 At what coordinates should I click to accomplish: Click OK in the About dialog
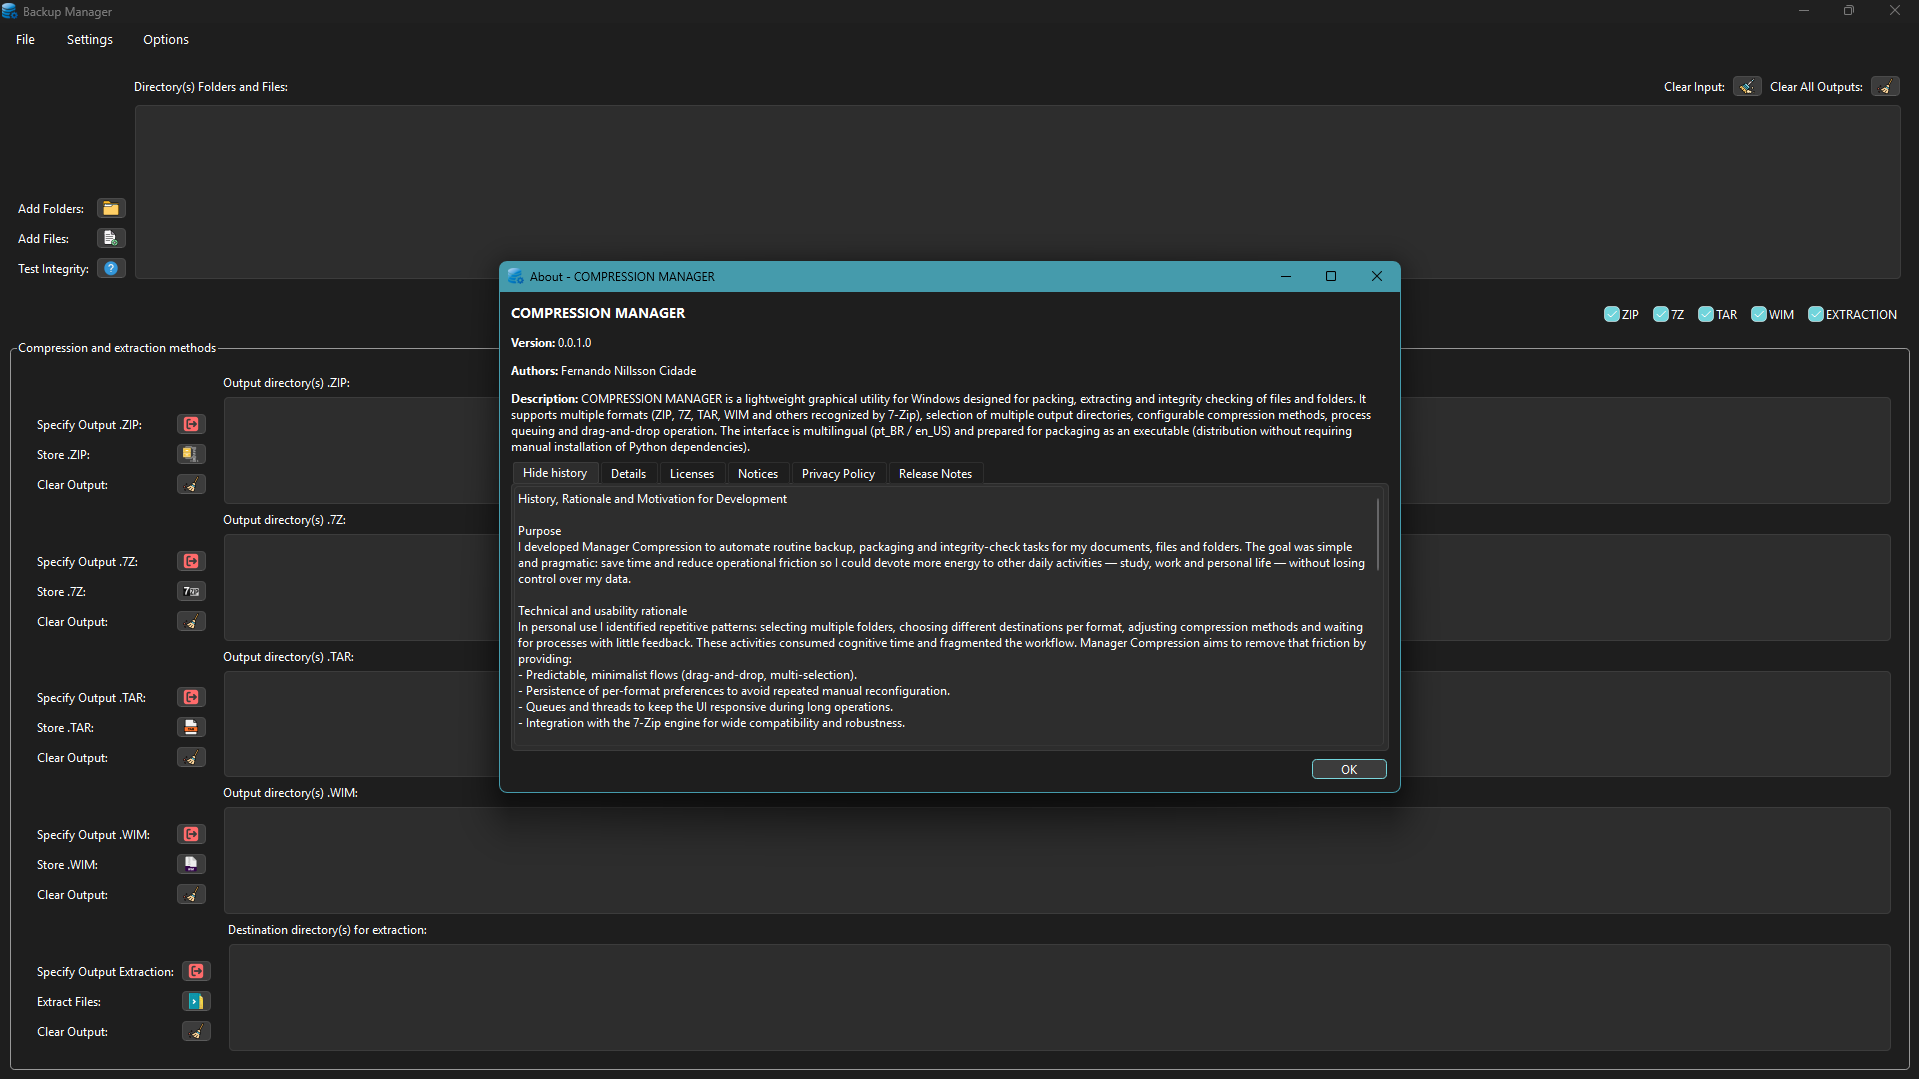click(1349, 769)
